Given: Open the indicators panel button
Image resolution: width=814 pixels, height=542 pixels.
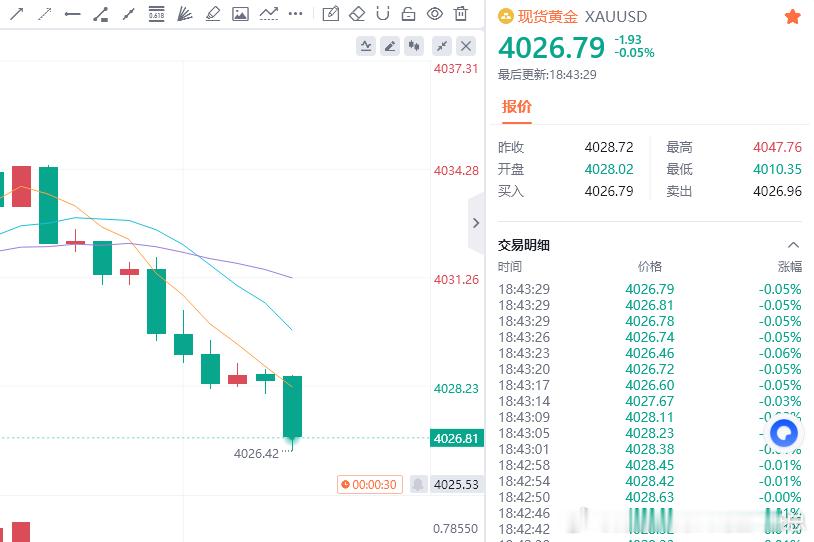Looking at the screenshot, I should 366,46.
